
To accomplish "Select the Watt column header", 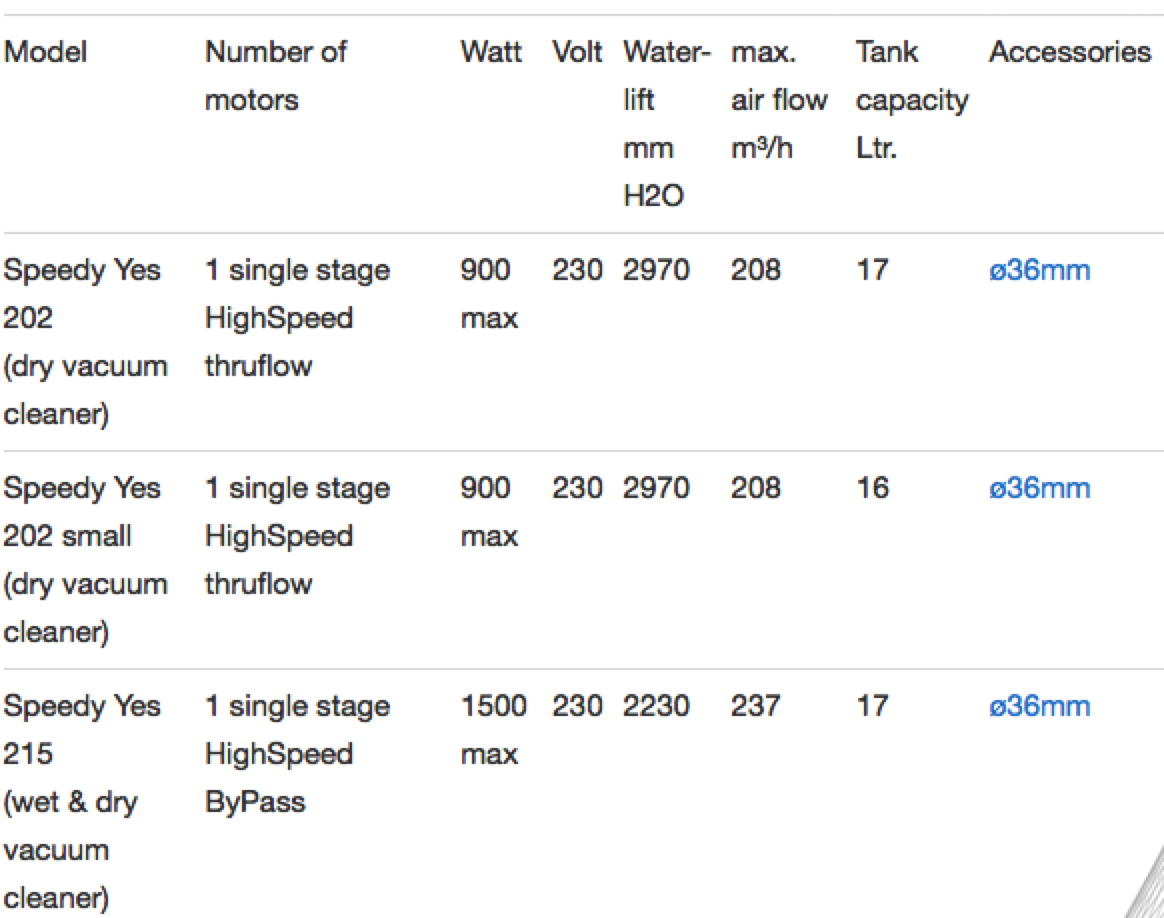I will click(x=491, y=52).
